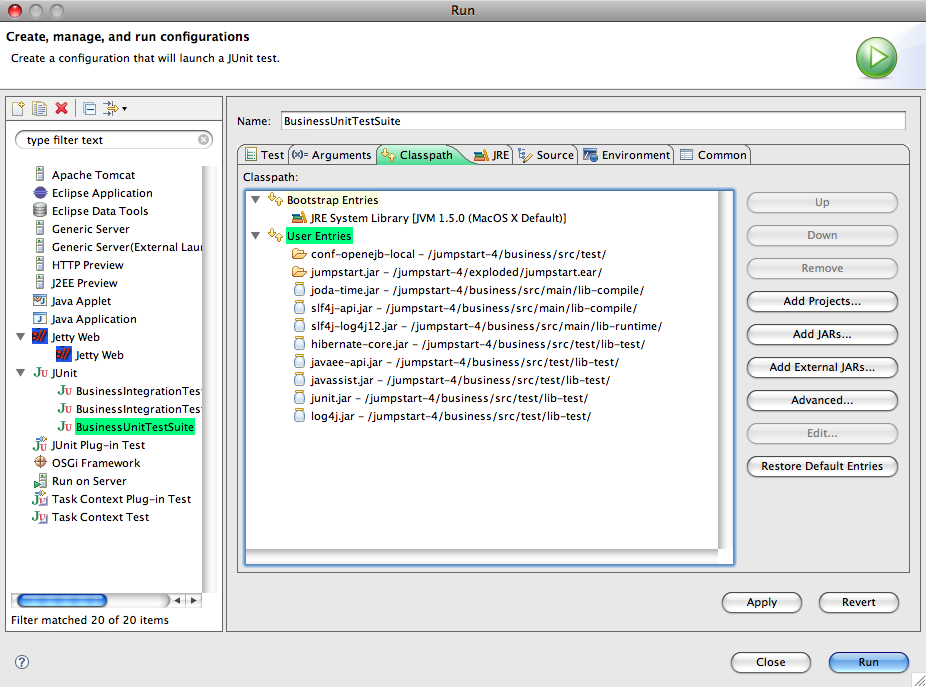Click the Duplicate configuration icon

pos(40,109)
